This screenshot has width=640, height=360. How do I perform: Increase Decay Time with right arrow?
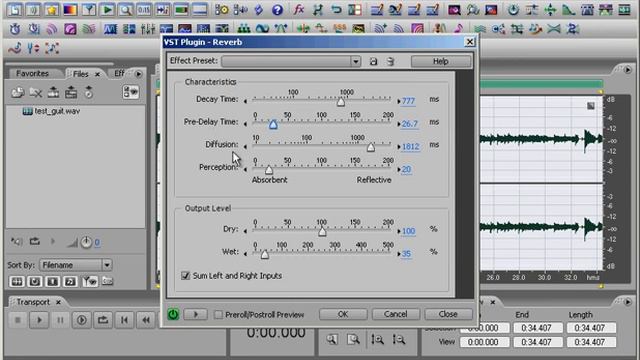coord(399,101)
